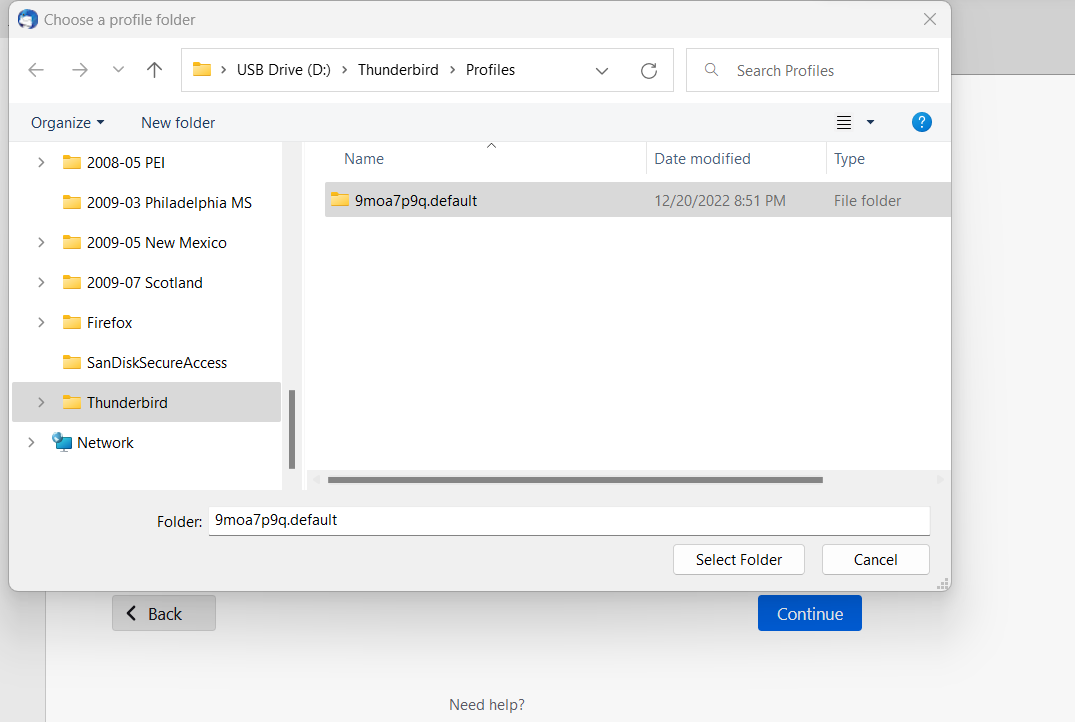Click the blue Help question mark icon
Screen dimensions: 1075x722
click(x=922, y=122)
